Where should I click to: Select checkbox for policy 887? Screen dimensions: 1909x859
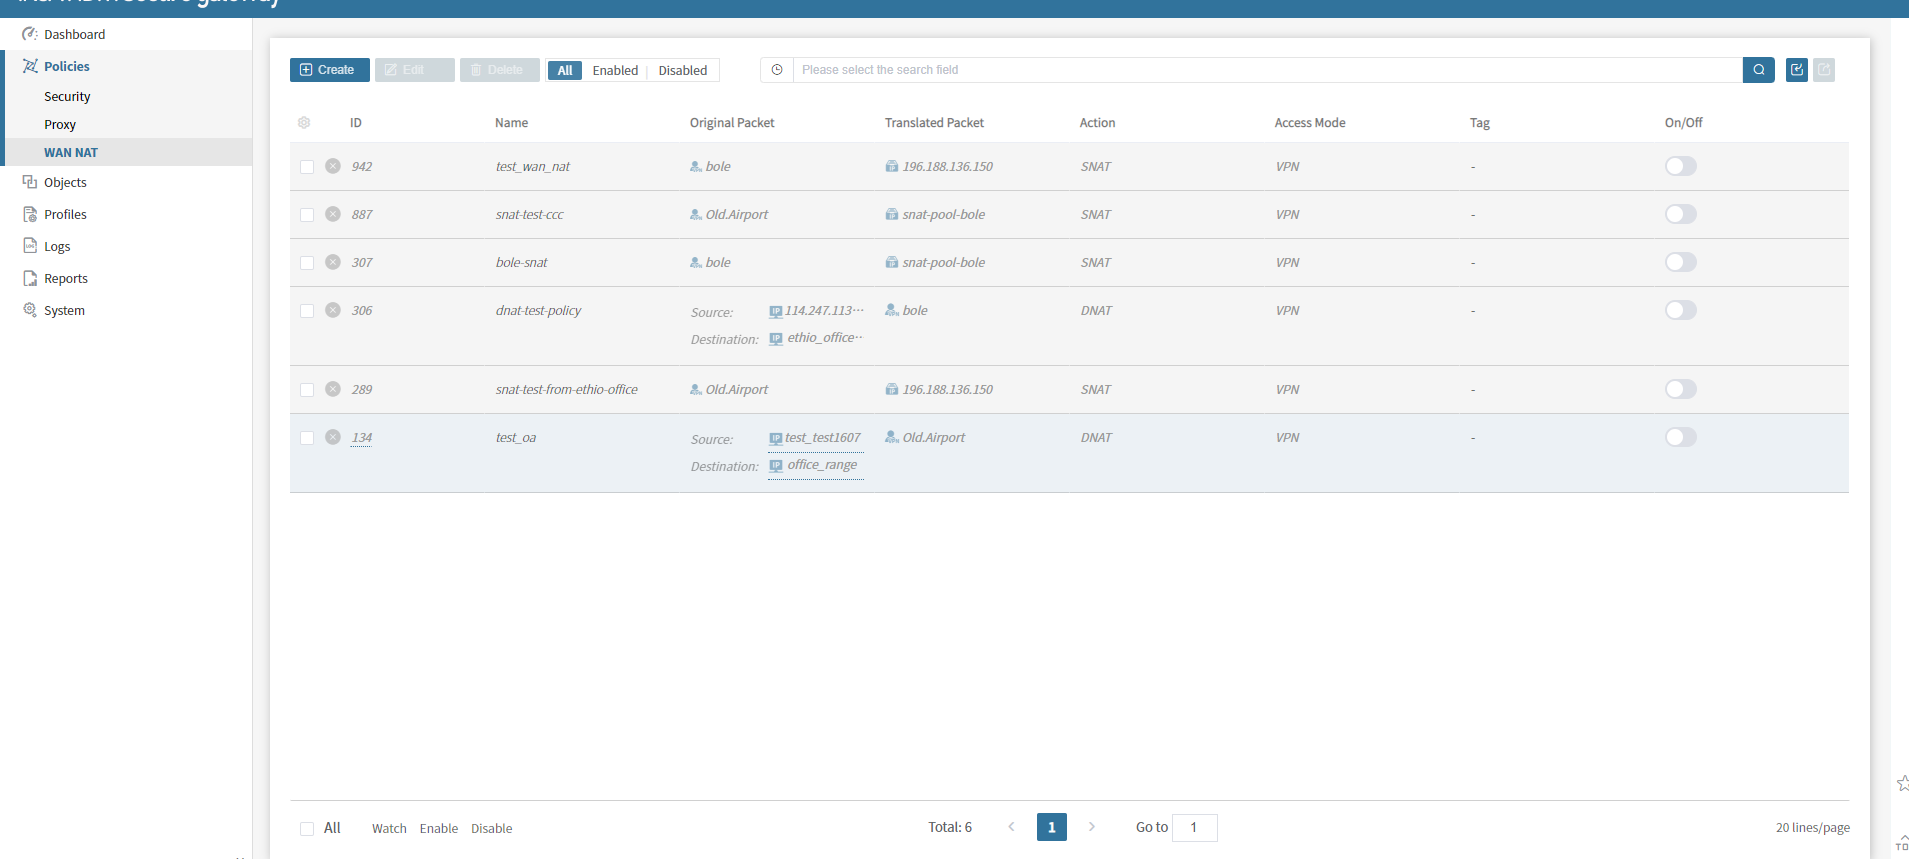pos(307,215)
